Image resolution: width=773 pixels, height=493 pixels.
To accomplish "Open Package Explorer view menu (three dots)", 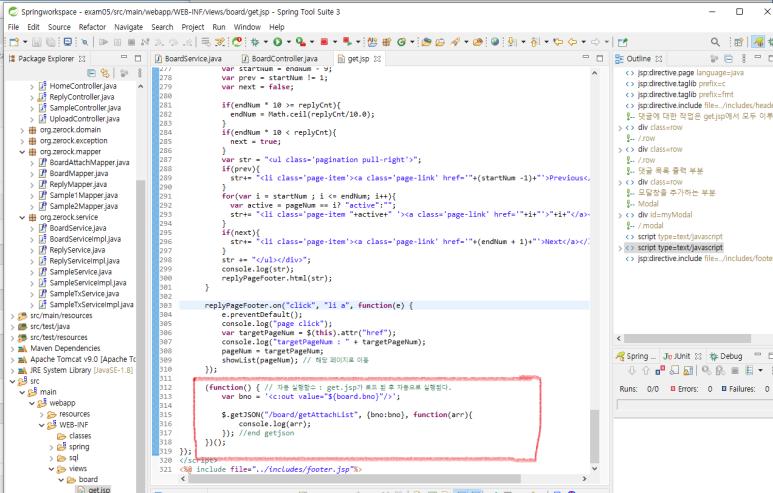I will click(x=140, y=73).
